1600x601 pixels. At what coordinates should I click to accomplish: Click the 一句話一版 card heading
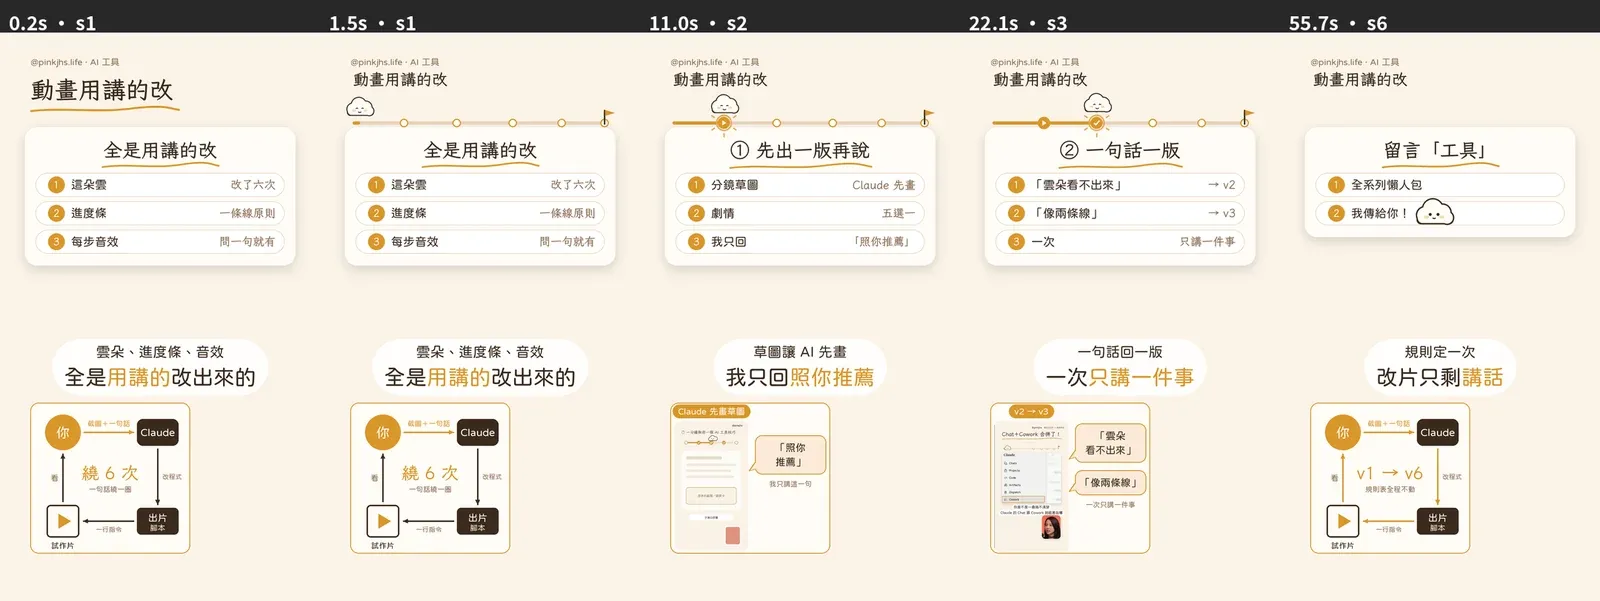pyautogui.click(x=1120, y=151)
